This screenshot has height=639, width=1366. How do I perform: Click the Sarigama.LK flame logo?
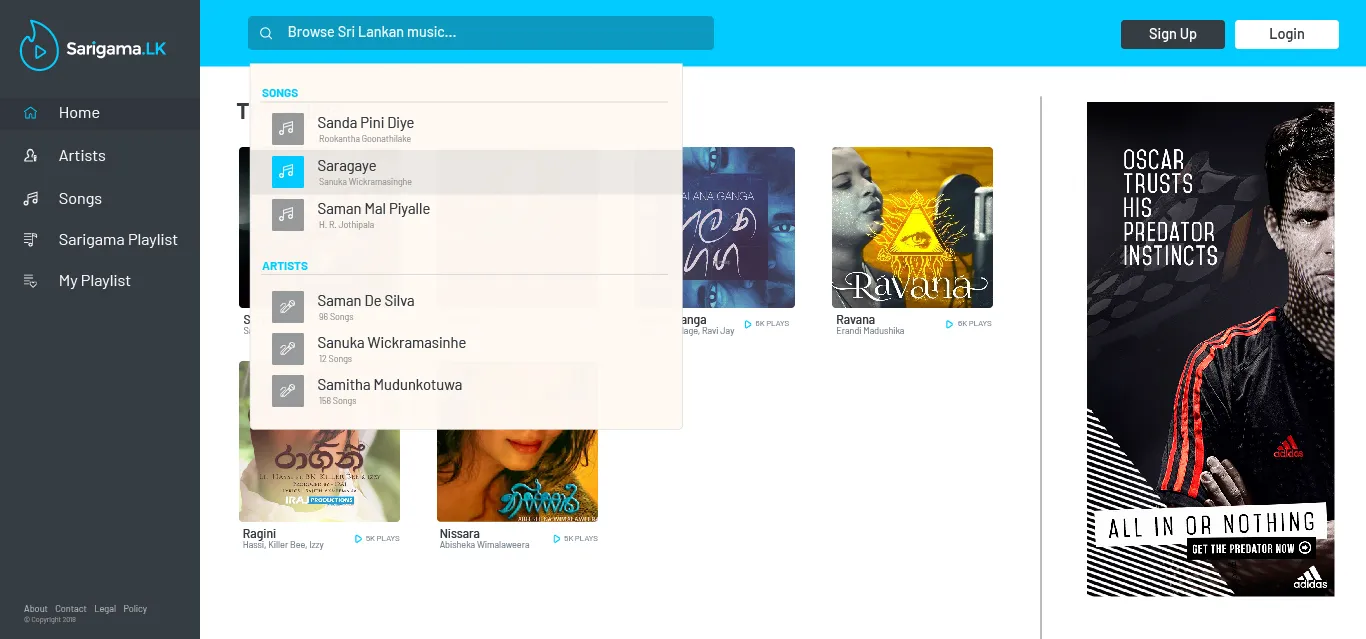[x=40, y=46]
